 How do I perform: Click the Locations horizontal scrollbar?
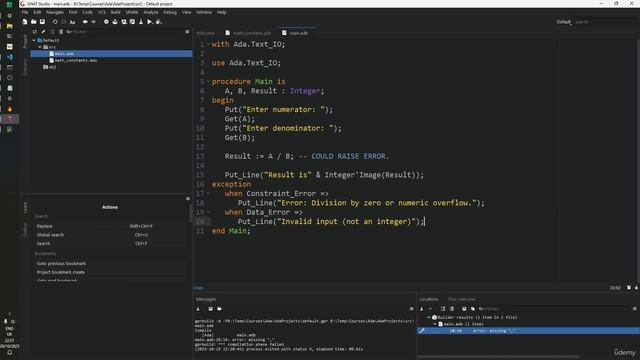tap(498, 357)
